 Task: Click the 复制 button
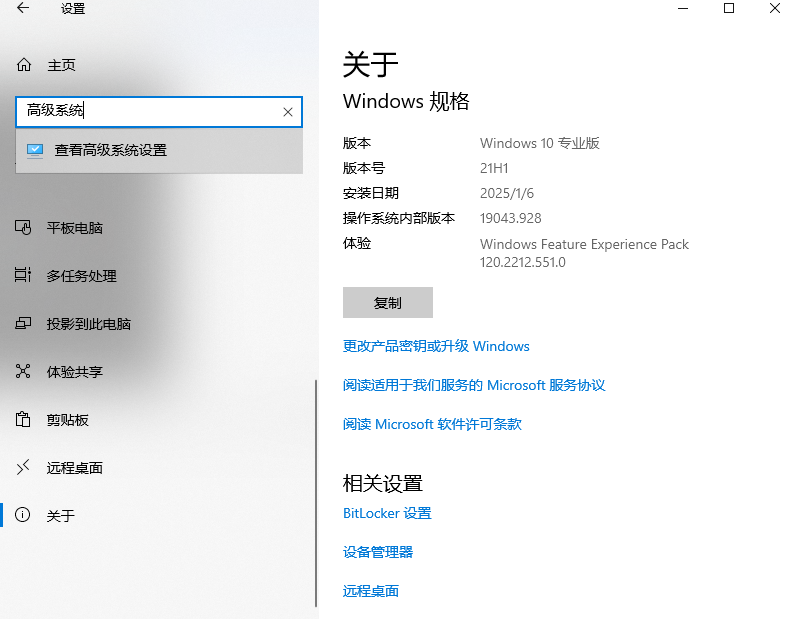point(388,303)
